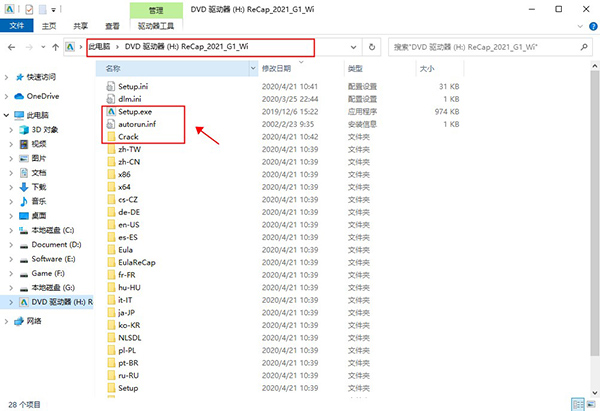Select the ru-RU folder row
Viewport: 600px width, 411px height.
pyautogui.click(x=279, y=376)
